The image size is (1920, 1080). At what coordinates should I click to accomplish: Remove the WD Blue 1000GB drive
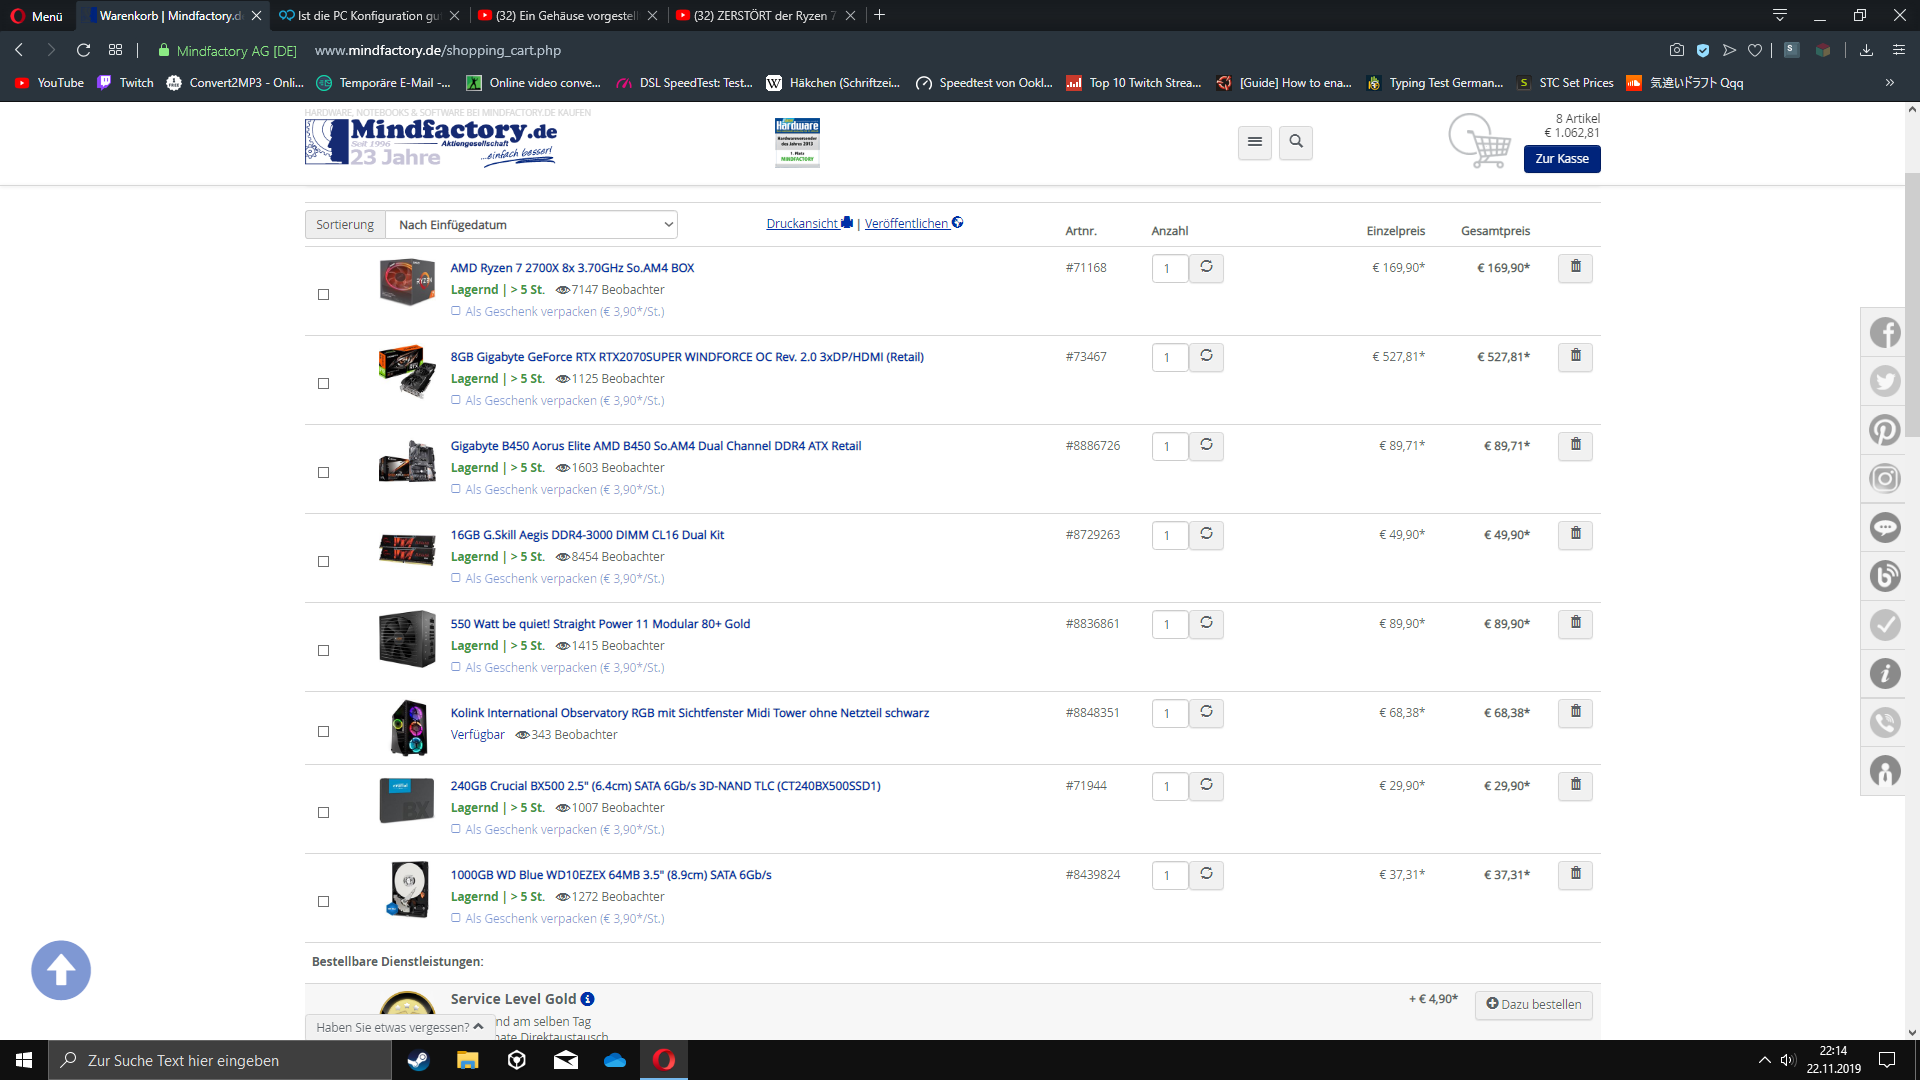click(x=1575, y=875)
